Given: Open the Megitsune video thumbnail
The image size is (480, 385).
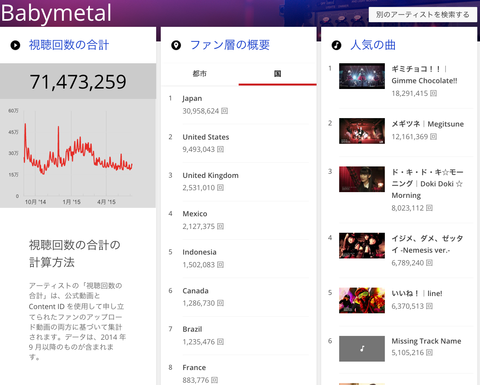Looking at the screenshot, I should coord(362,131).
